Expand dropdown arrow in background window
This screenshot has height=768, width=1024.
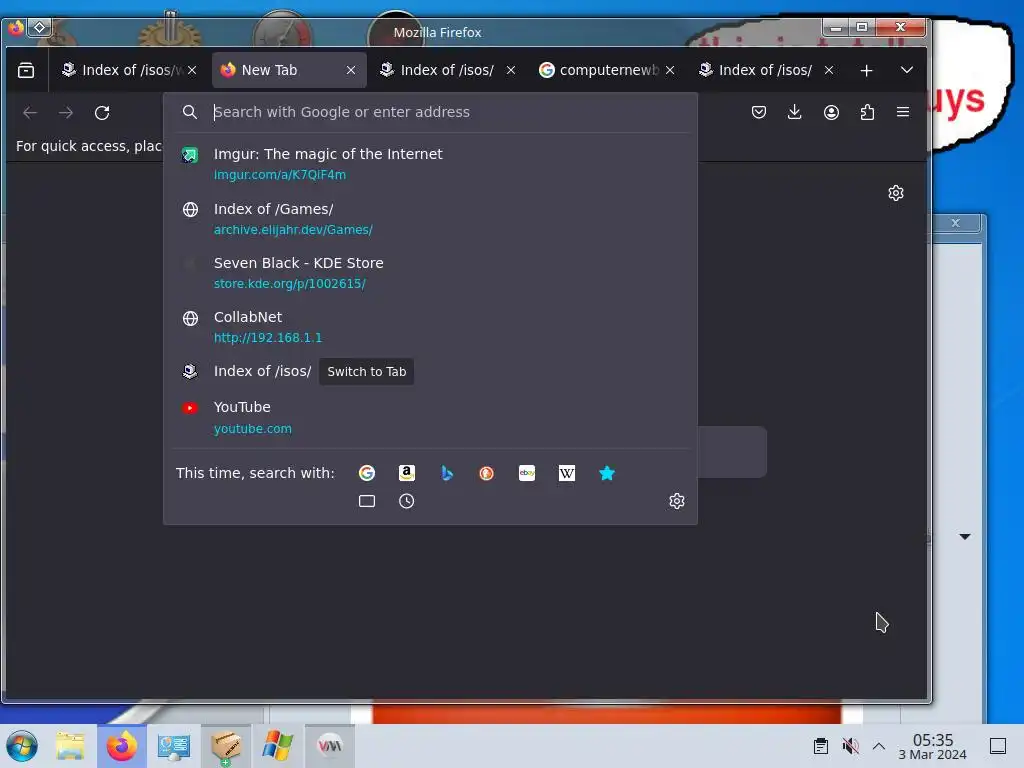(965, 536)
